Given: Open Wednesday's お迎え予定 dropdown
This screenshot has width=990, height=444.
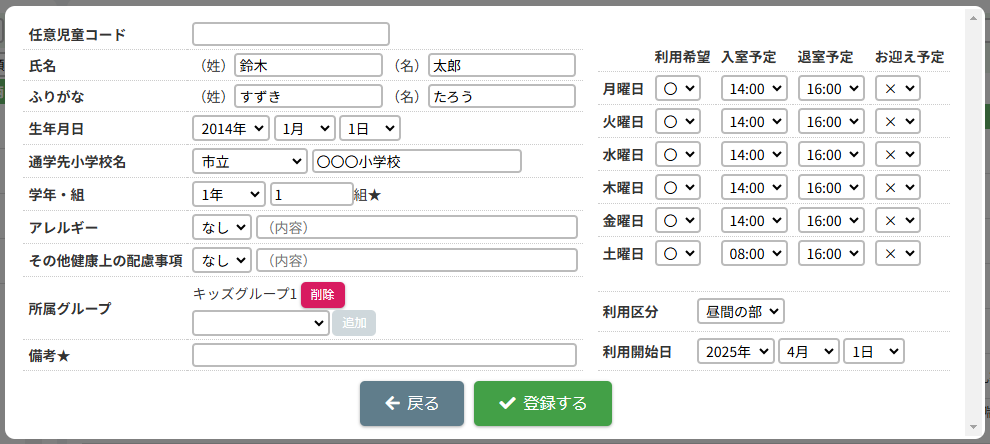Looking at the screenshot, I should coord(897,154).
